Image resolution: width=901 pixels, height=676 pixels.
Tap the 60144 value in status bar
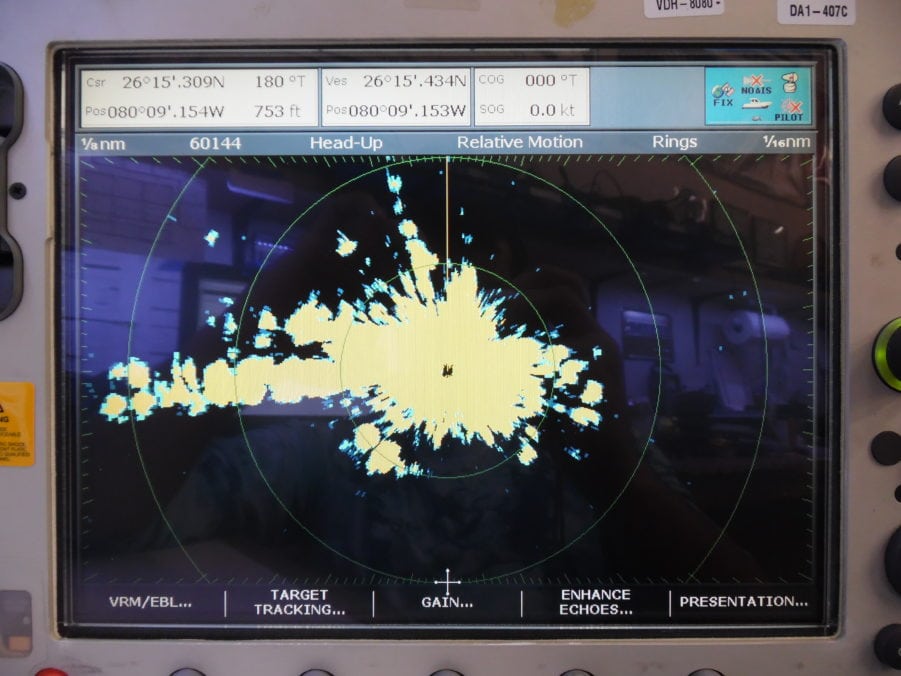point(215,143)
